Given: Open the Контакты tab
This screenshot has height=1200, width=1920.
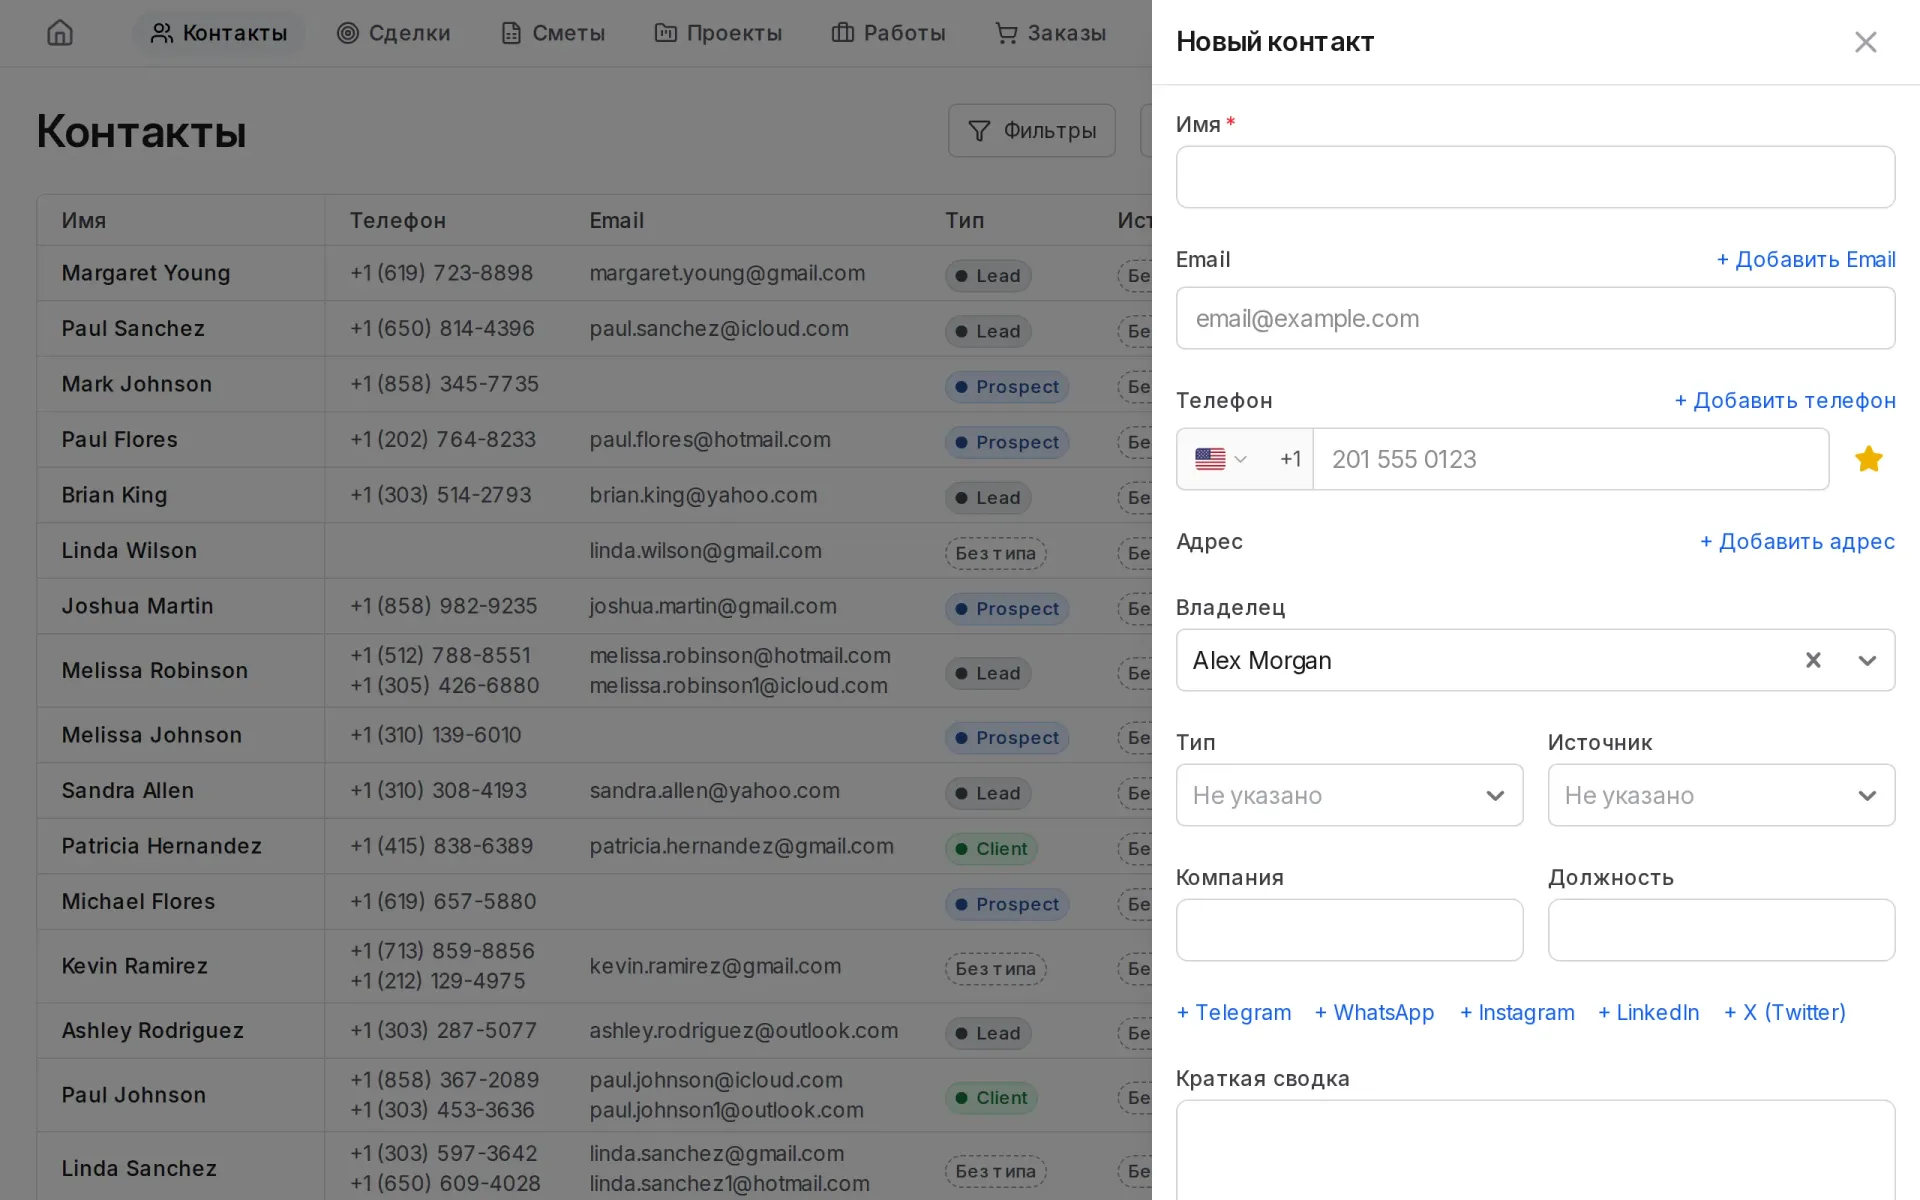Looking at the screenshot, I should 219,33.
